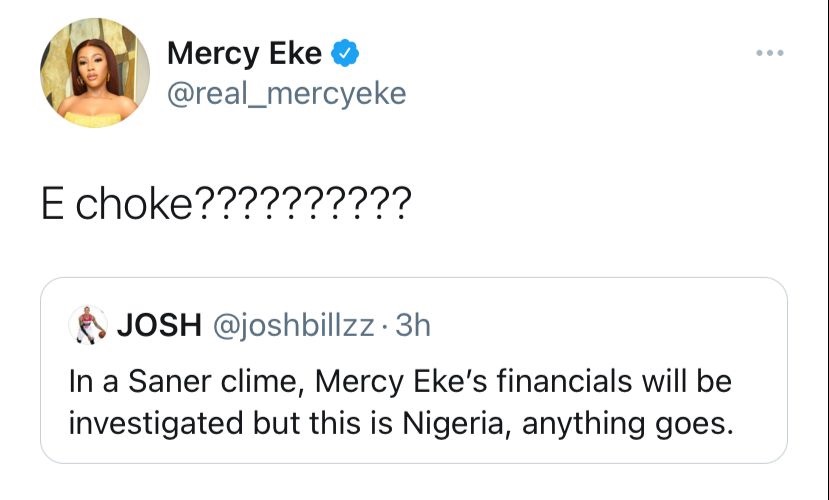Select the @real_mercyeke handle
Viewport: 829px width, 500px height.
click(286, 93)
